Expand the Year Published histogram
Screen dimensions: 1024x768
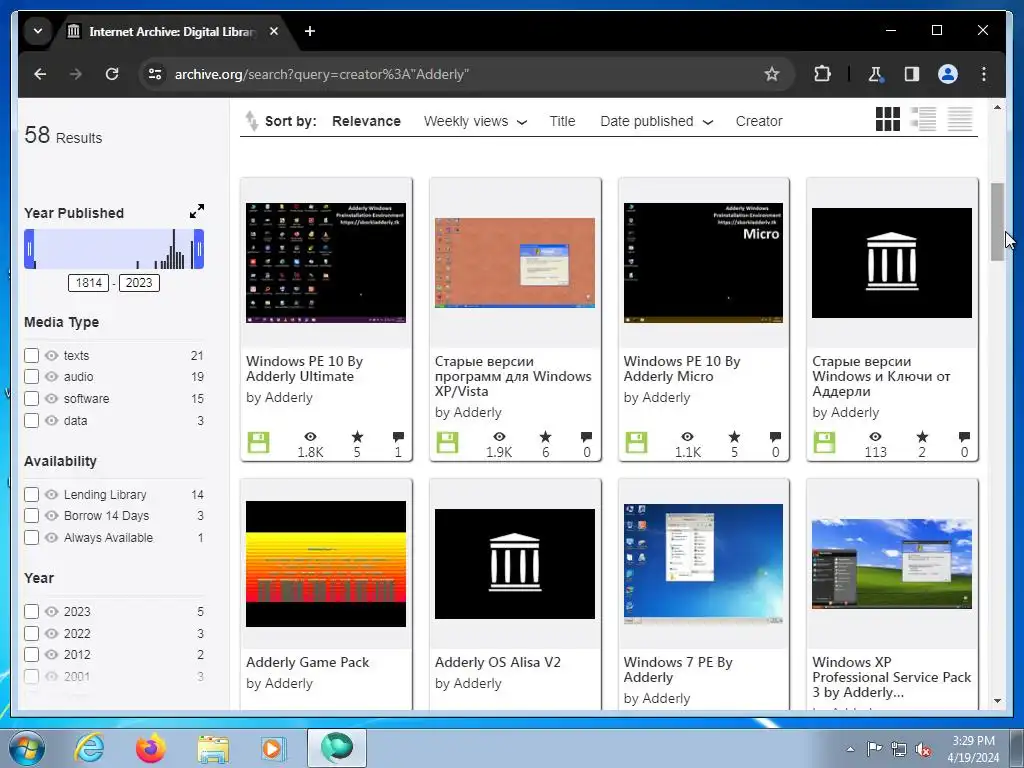[197, 212]
